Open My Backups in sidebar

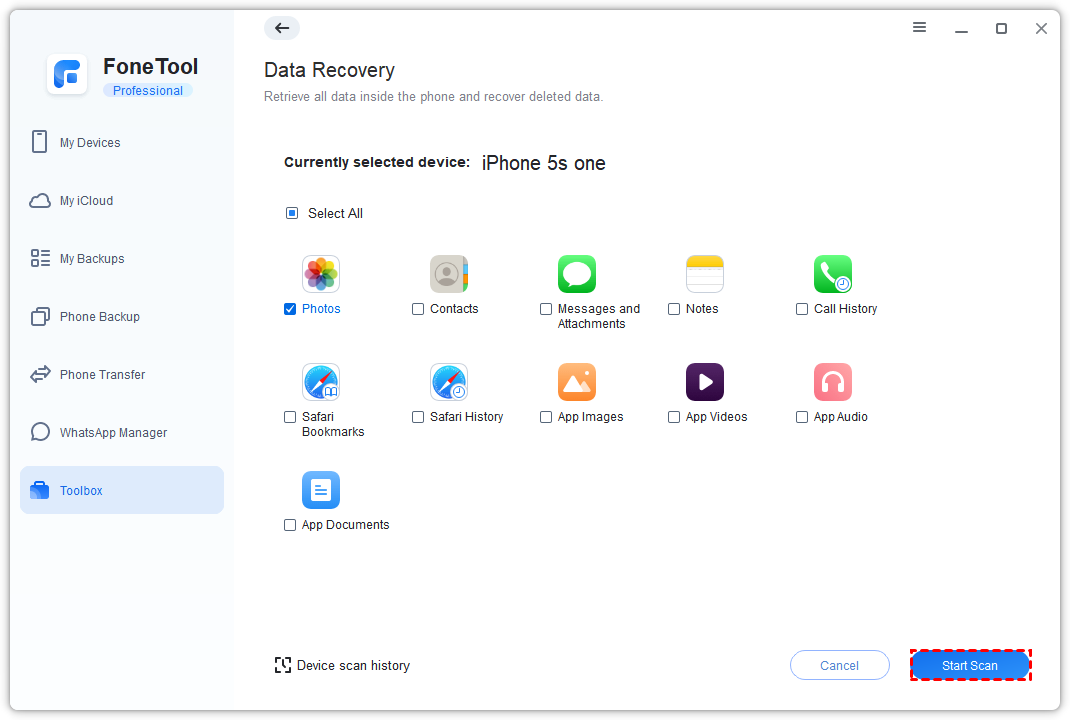92,259
